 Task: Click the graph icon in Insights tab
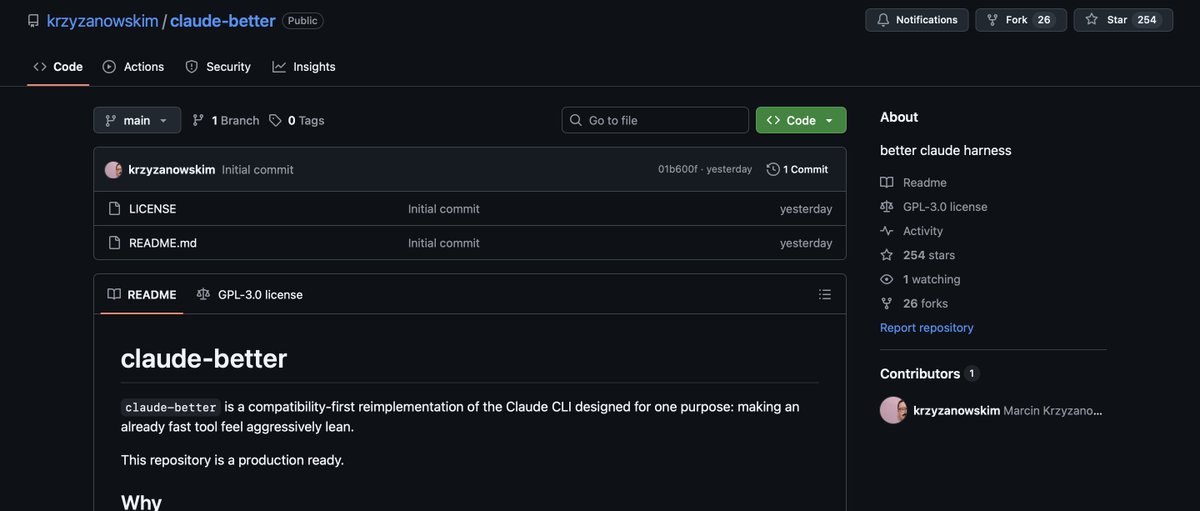coord(279,67)
